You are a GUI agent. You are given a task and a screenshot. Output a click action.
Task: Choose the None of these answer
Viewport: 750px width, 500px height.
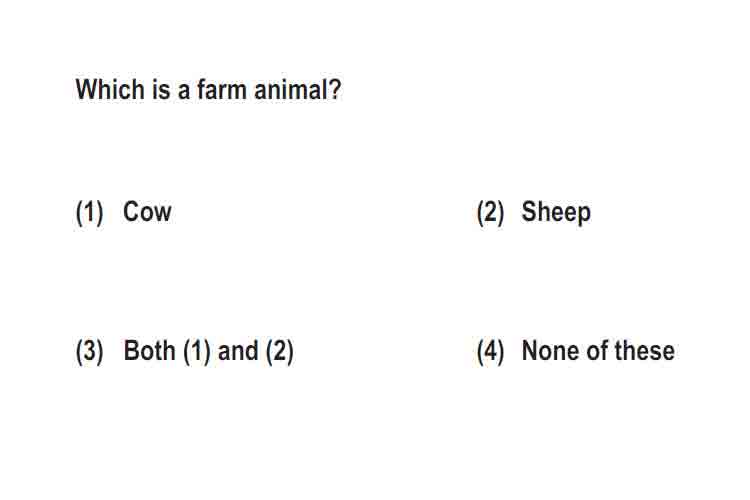point(598,351)
